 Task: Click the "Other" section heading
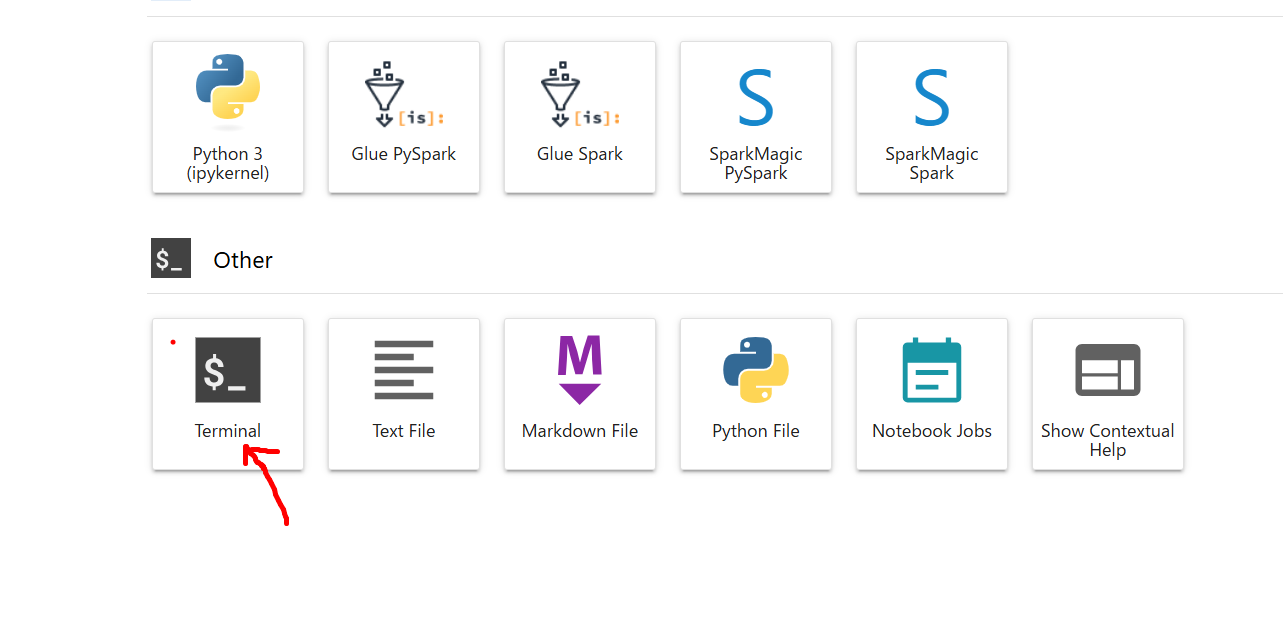(243, 260)
